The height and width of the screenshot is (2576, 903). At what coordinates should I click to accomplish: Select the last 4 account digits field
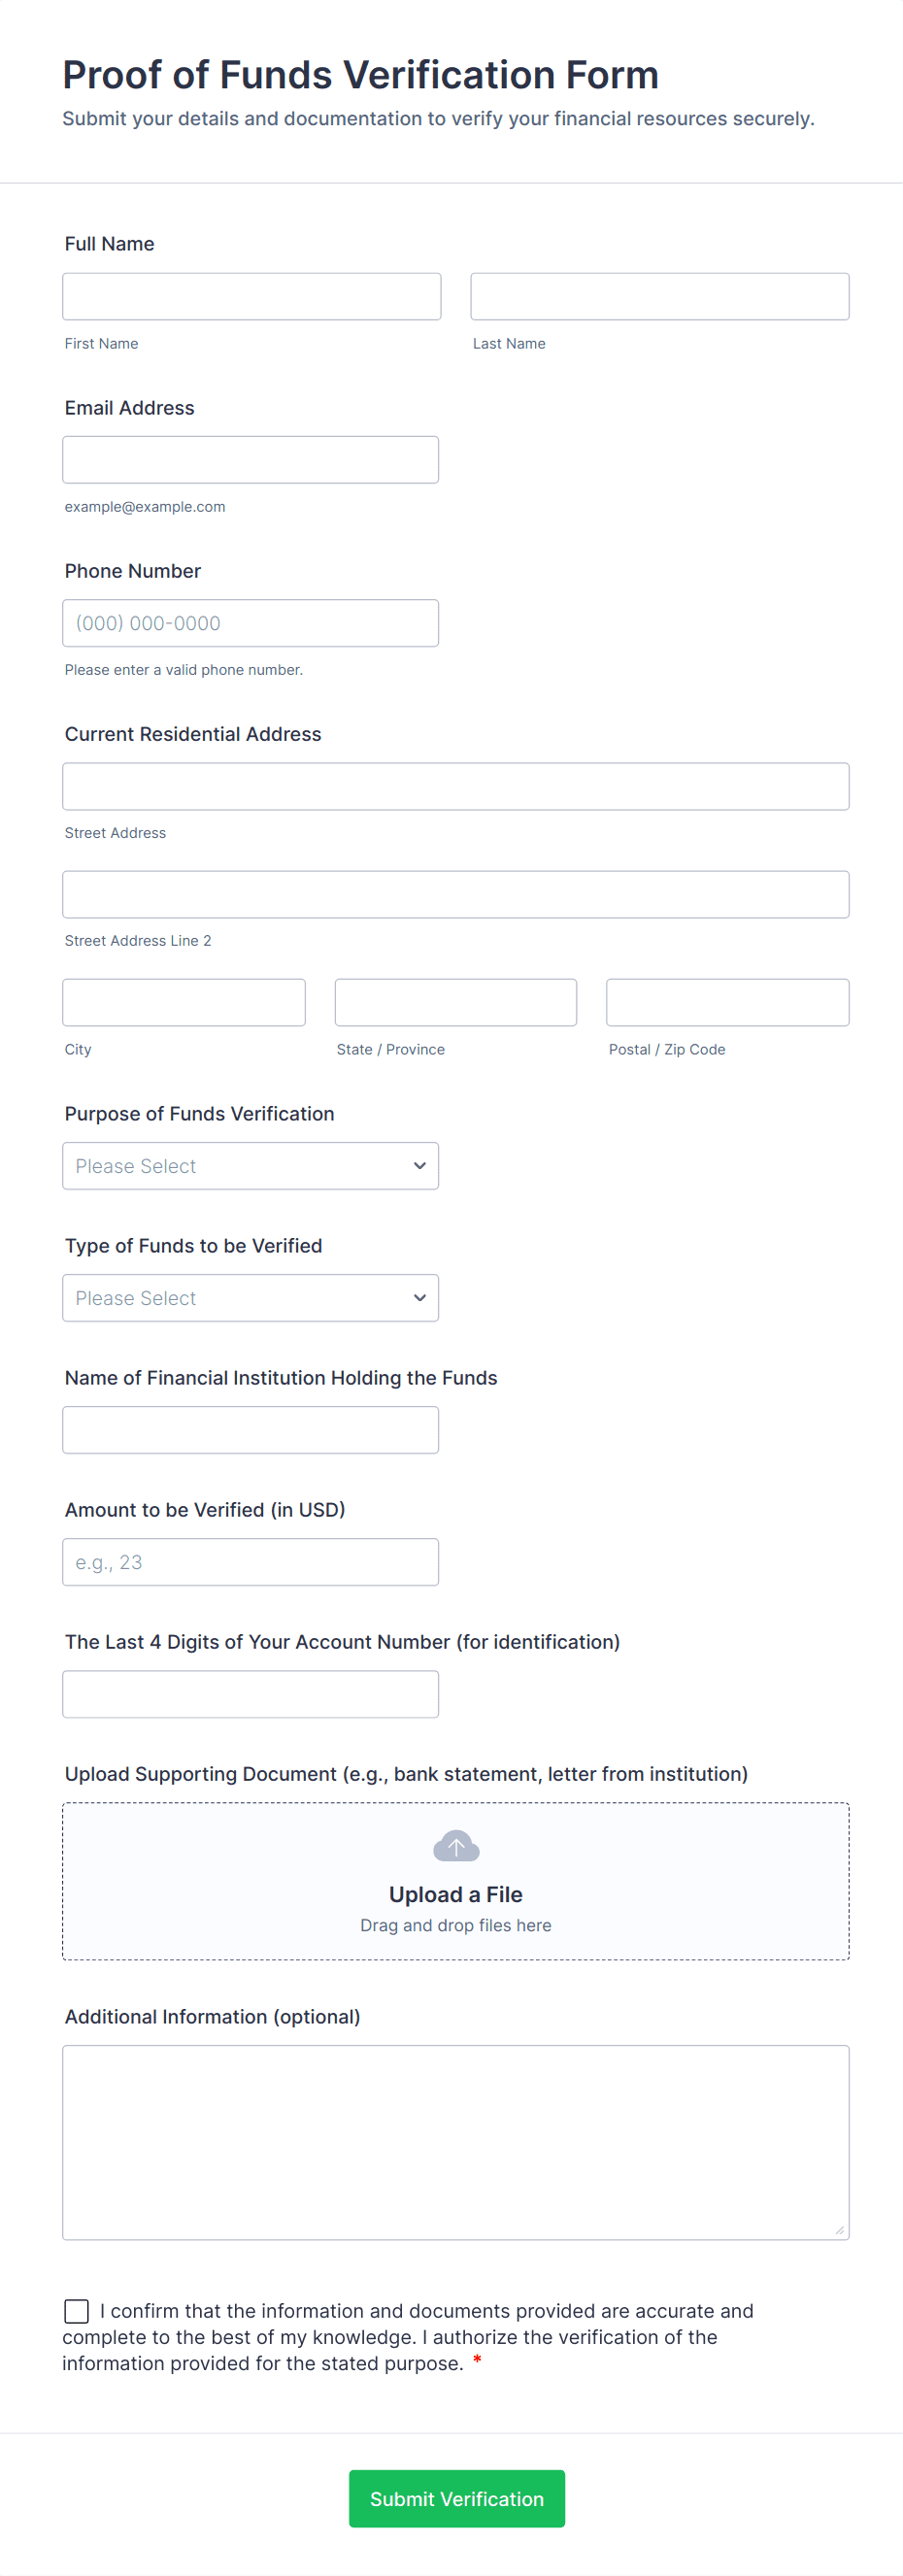250,1694
